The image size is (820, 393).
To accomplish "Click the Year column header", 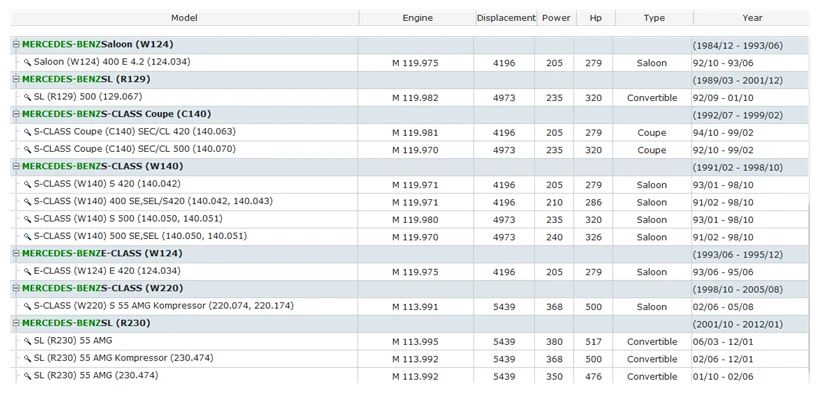I will (x=752, y=18).
